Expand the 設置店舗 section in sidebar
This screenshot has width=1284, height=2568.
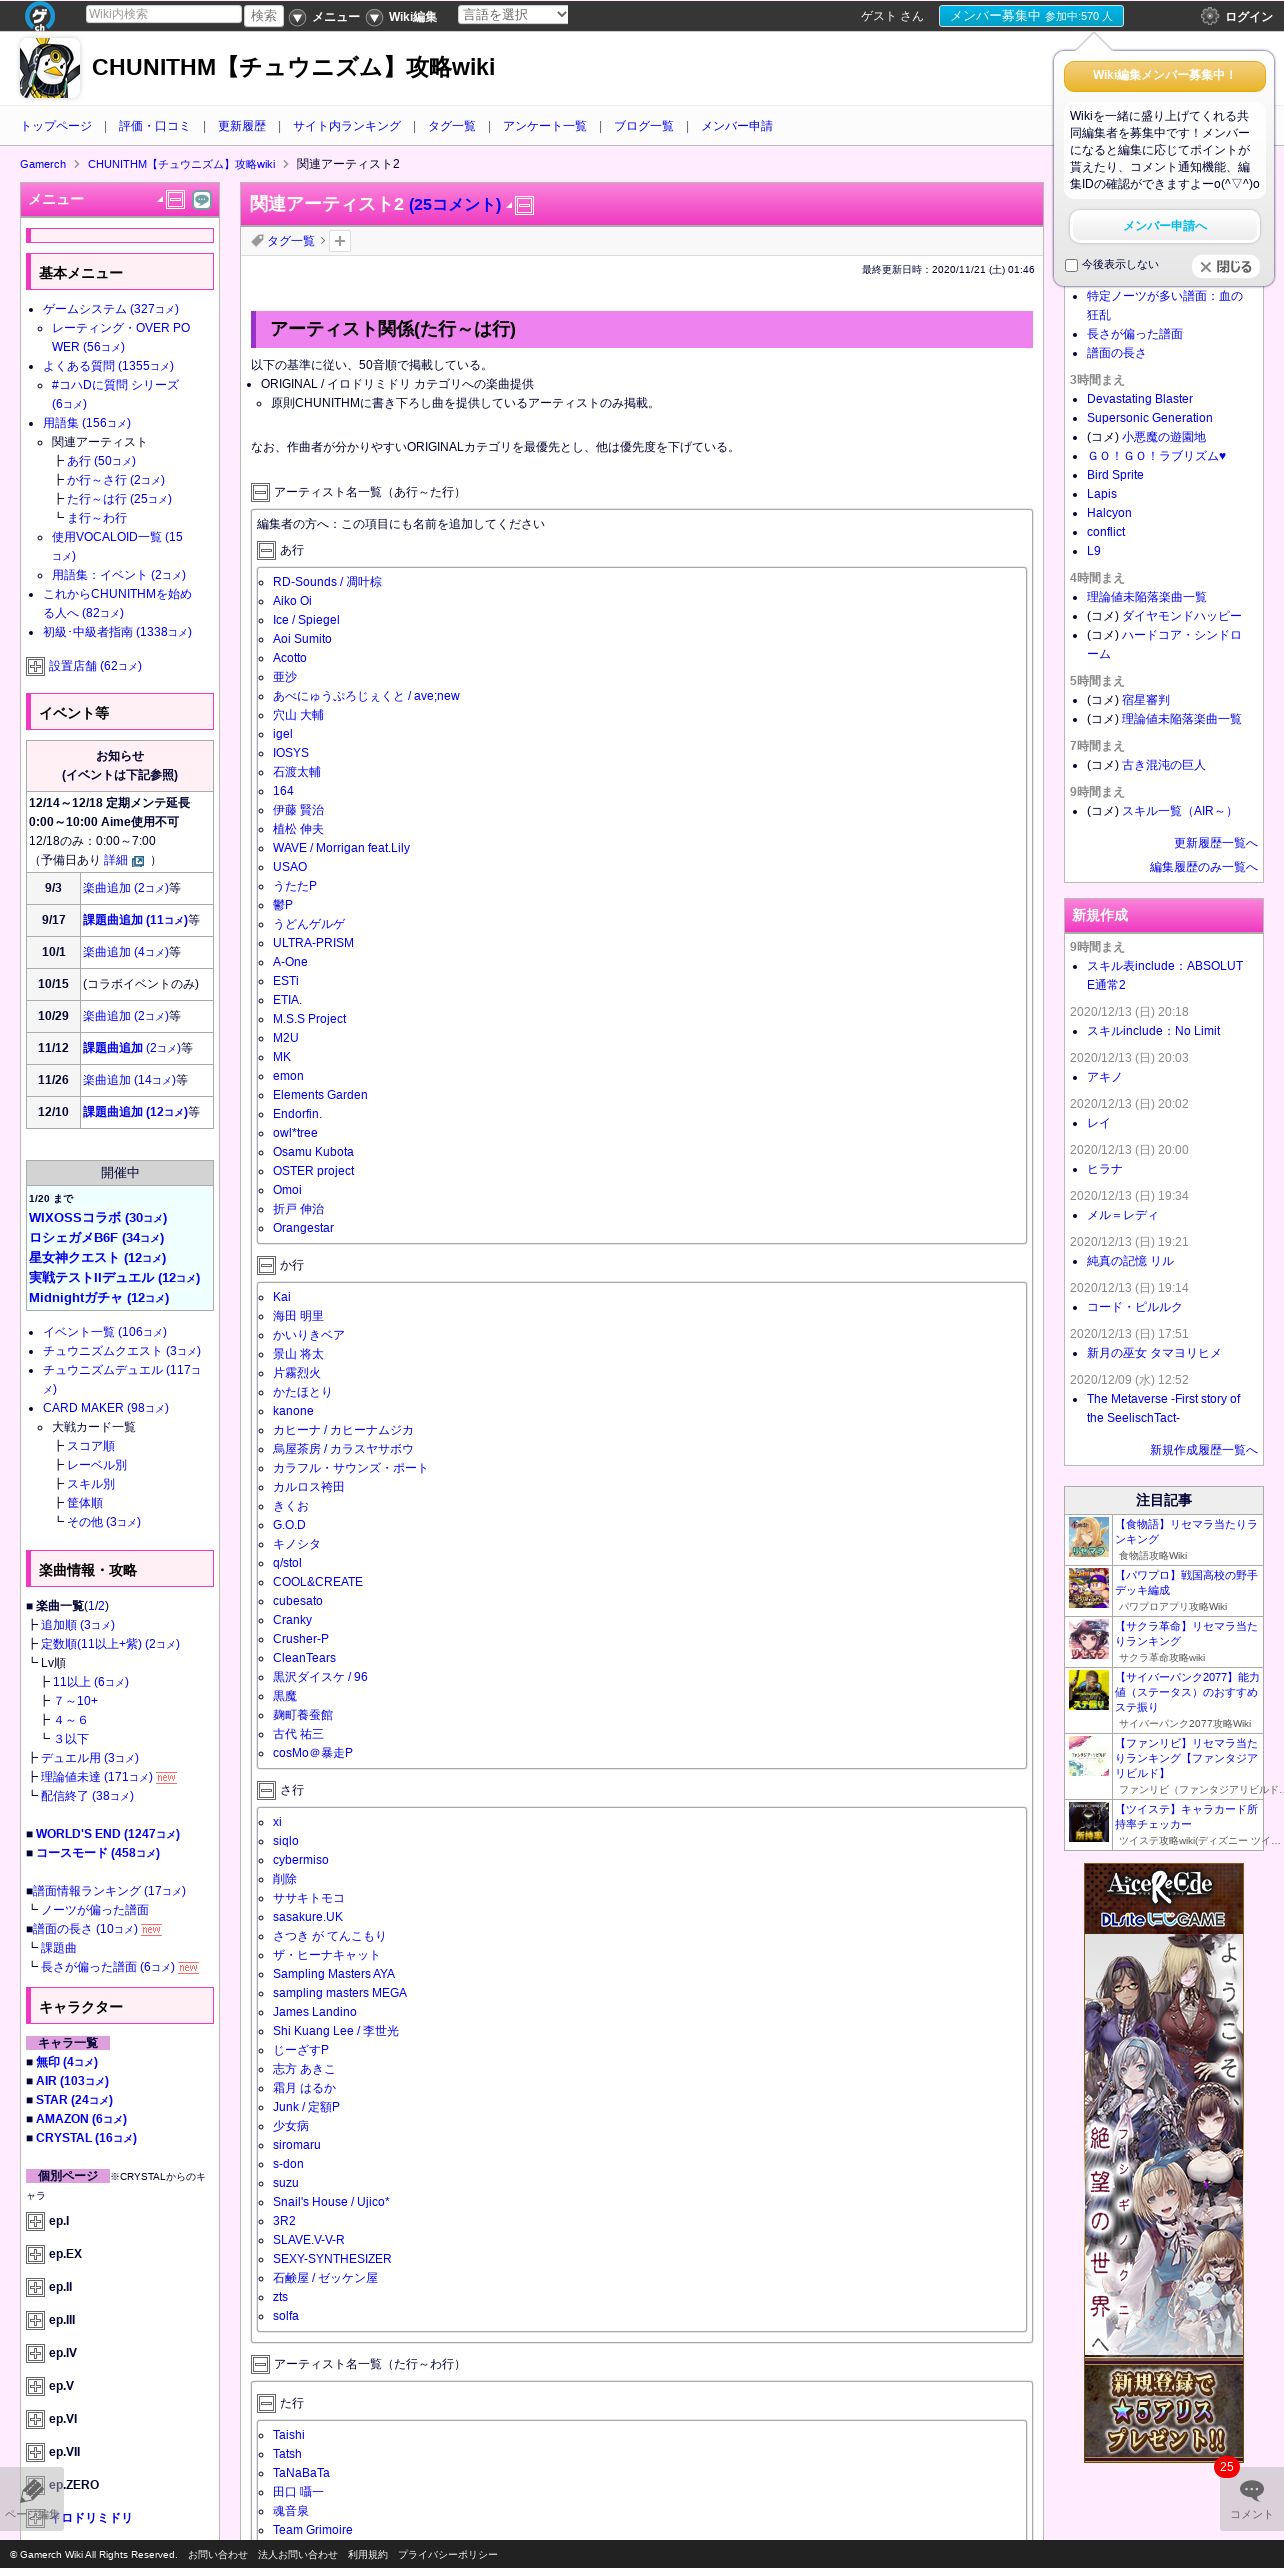35,666
